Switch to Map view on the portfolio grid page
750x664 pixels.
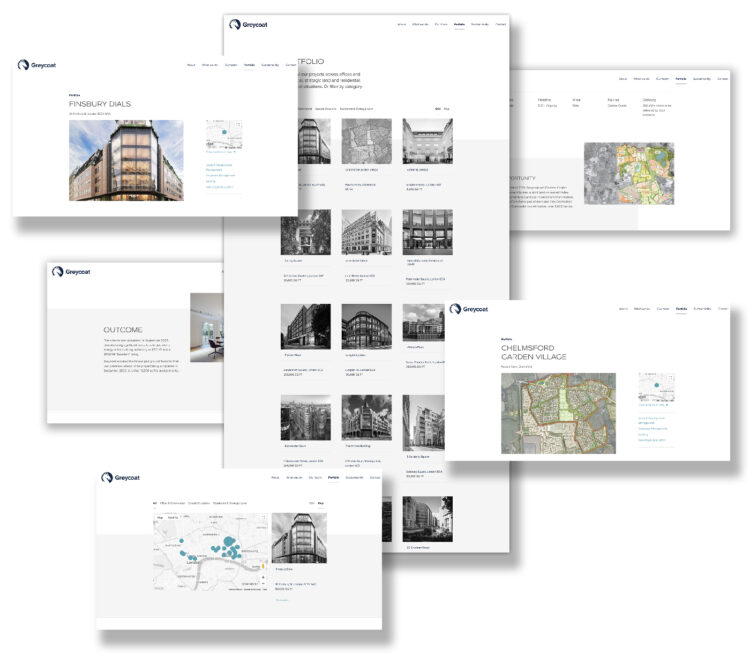pos(447,107)
